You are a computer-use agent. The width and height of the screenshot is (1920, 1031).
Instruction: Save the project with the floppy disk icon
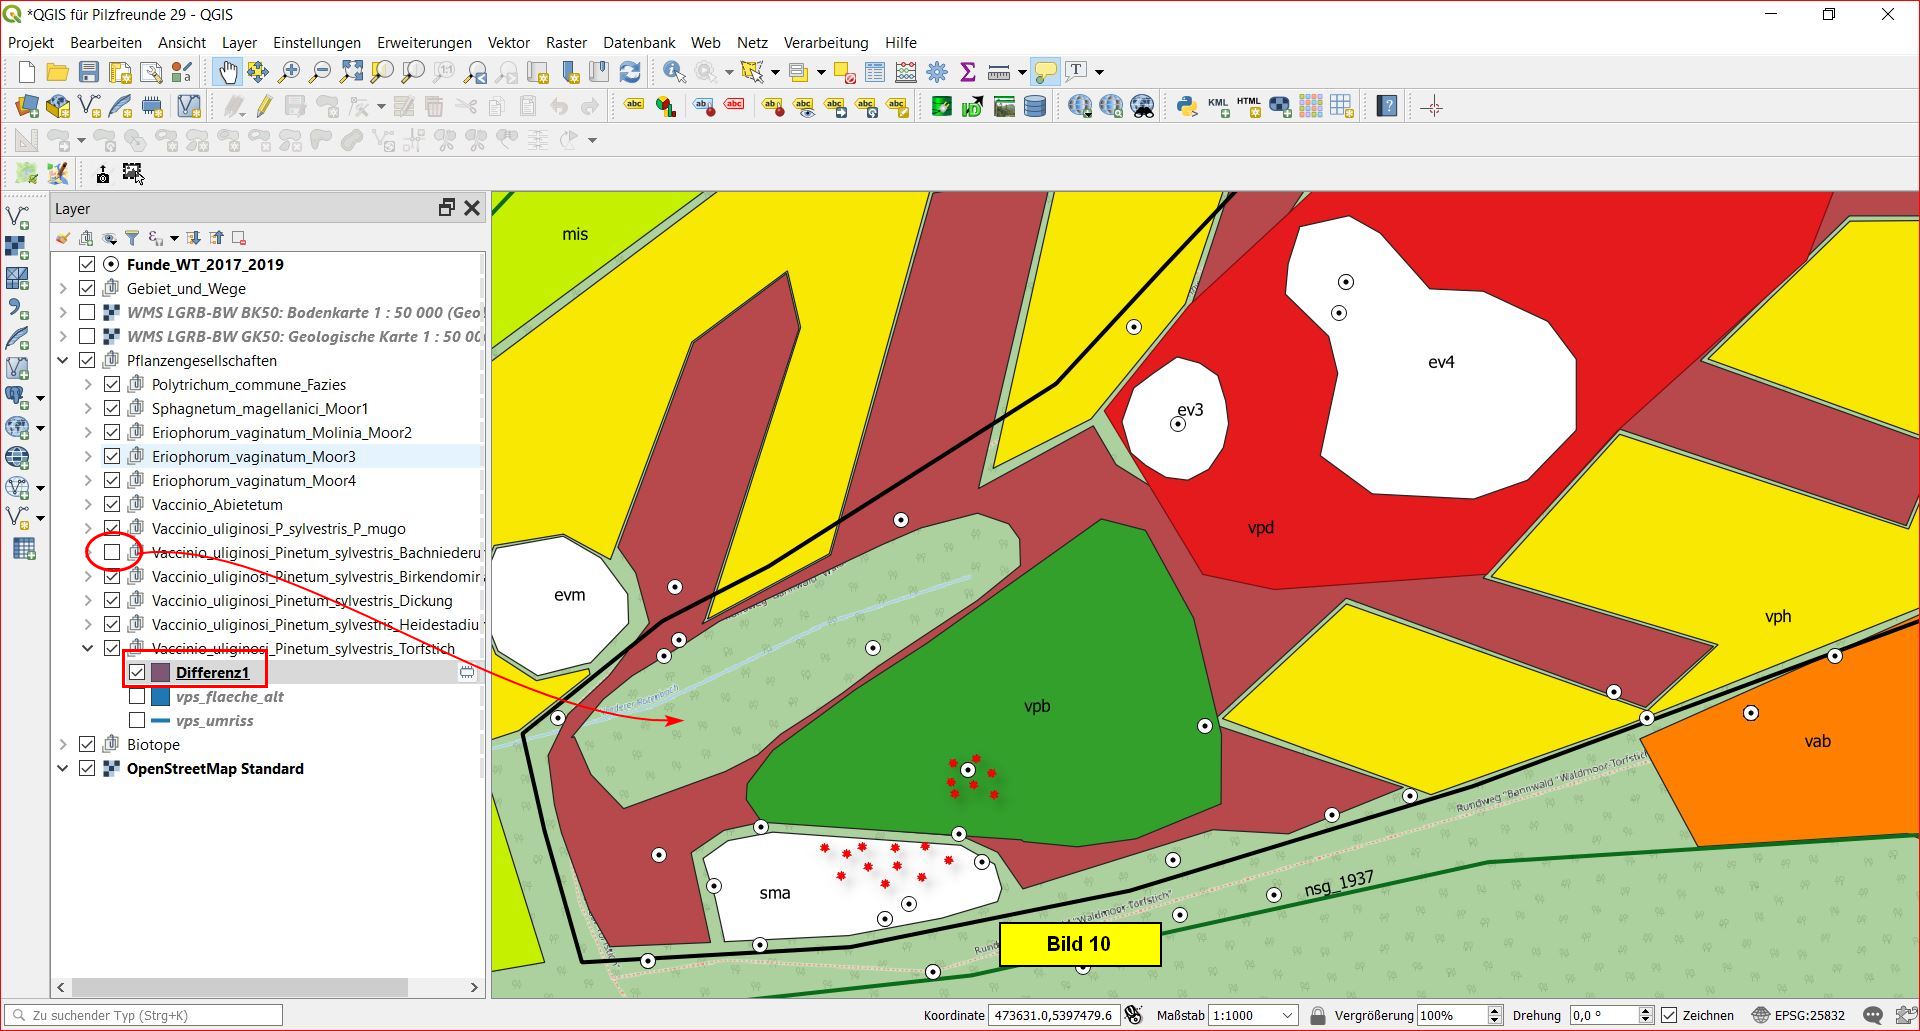[89, 72]
